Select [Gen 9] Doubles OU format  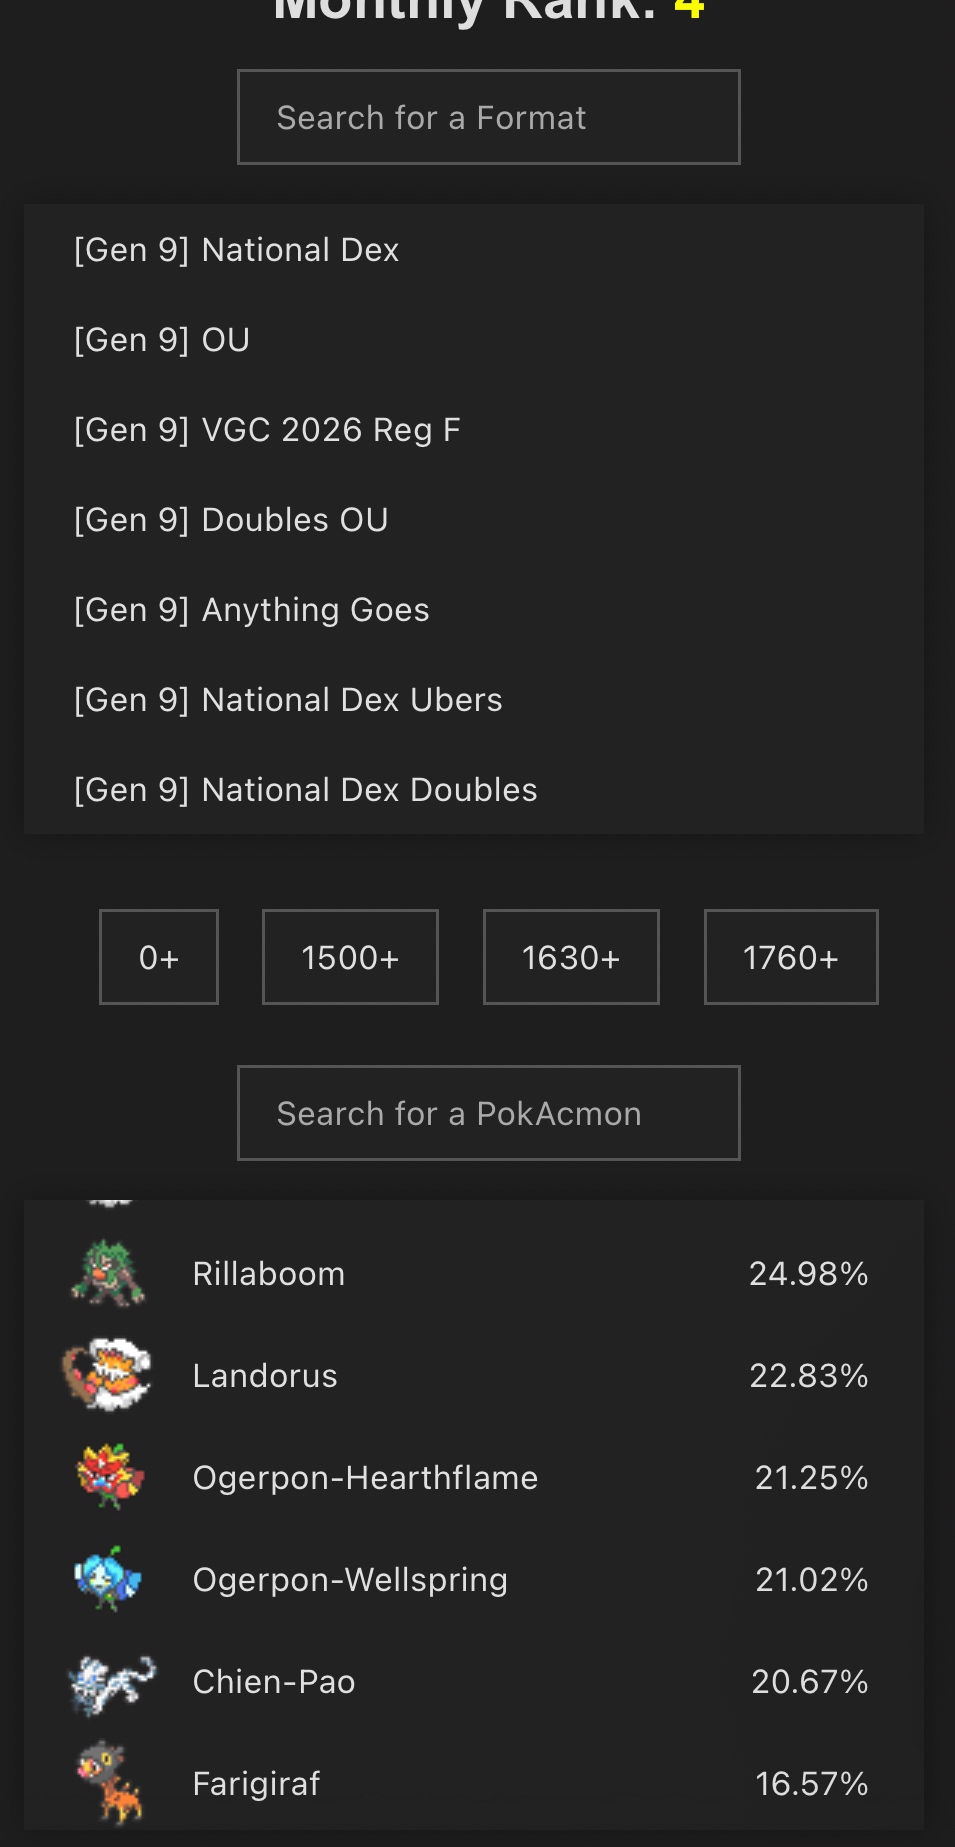[231, 520]
